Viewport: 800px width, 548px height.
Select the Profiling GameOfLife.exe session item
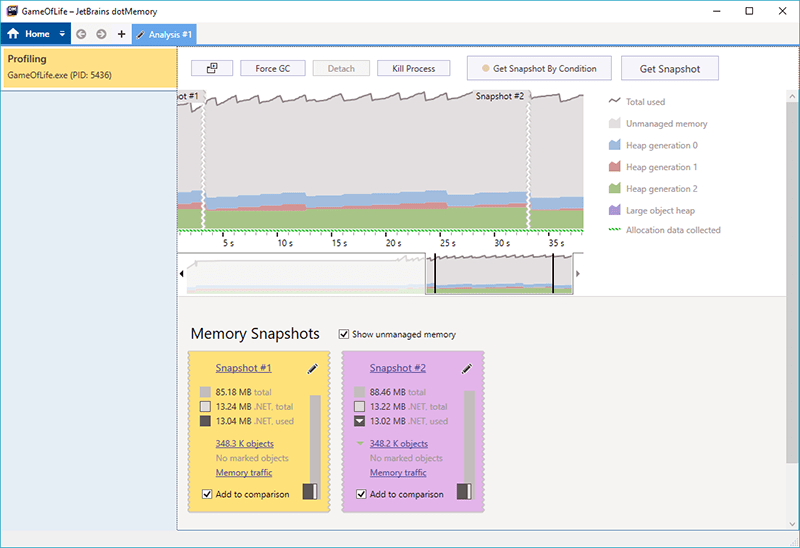(x=87, y=66)
